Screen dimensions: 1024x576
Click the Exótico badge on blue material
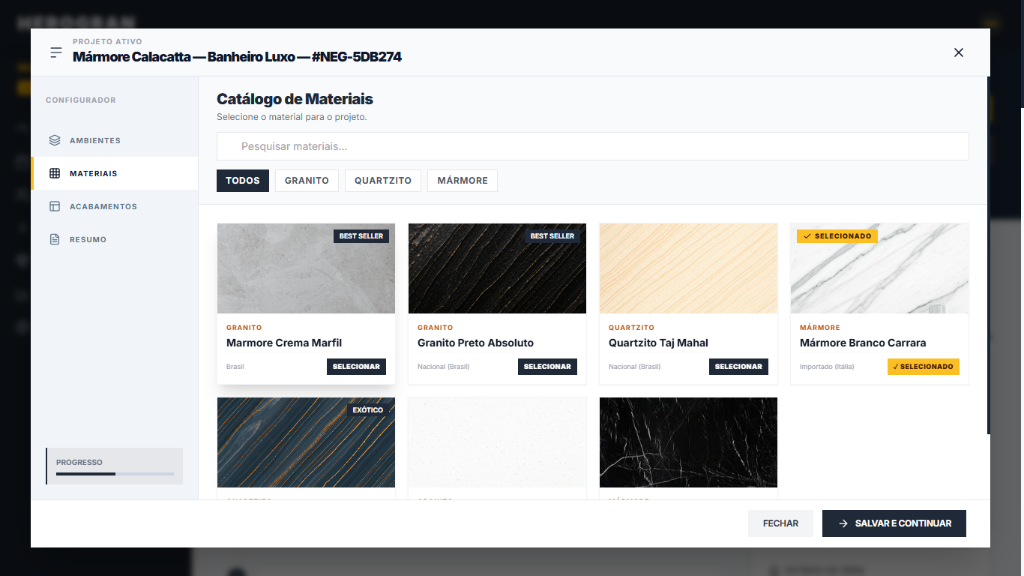click(368, 410)
